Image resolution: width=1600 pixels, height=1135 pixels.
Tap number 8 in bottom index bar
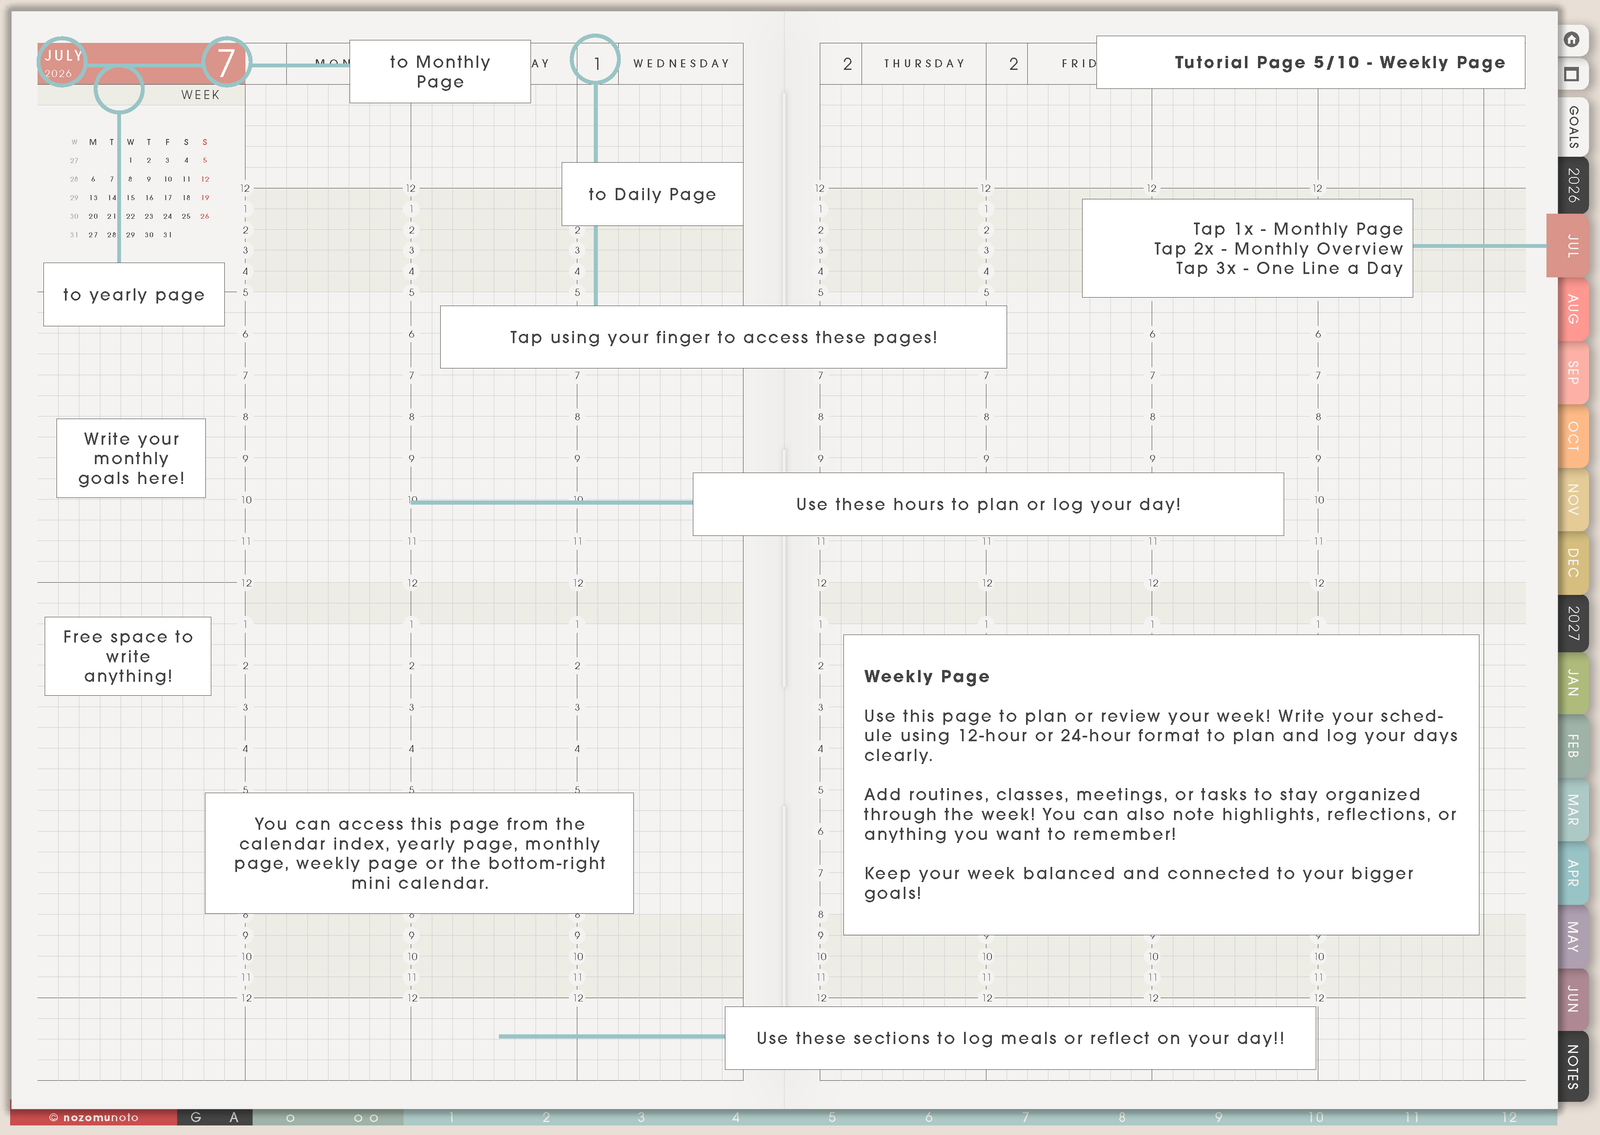tap(1122, 1118)
